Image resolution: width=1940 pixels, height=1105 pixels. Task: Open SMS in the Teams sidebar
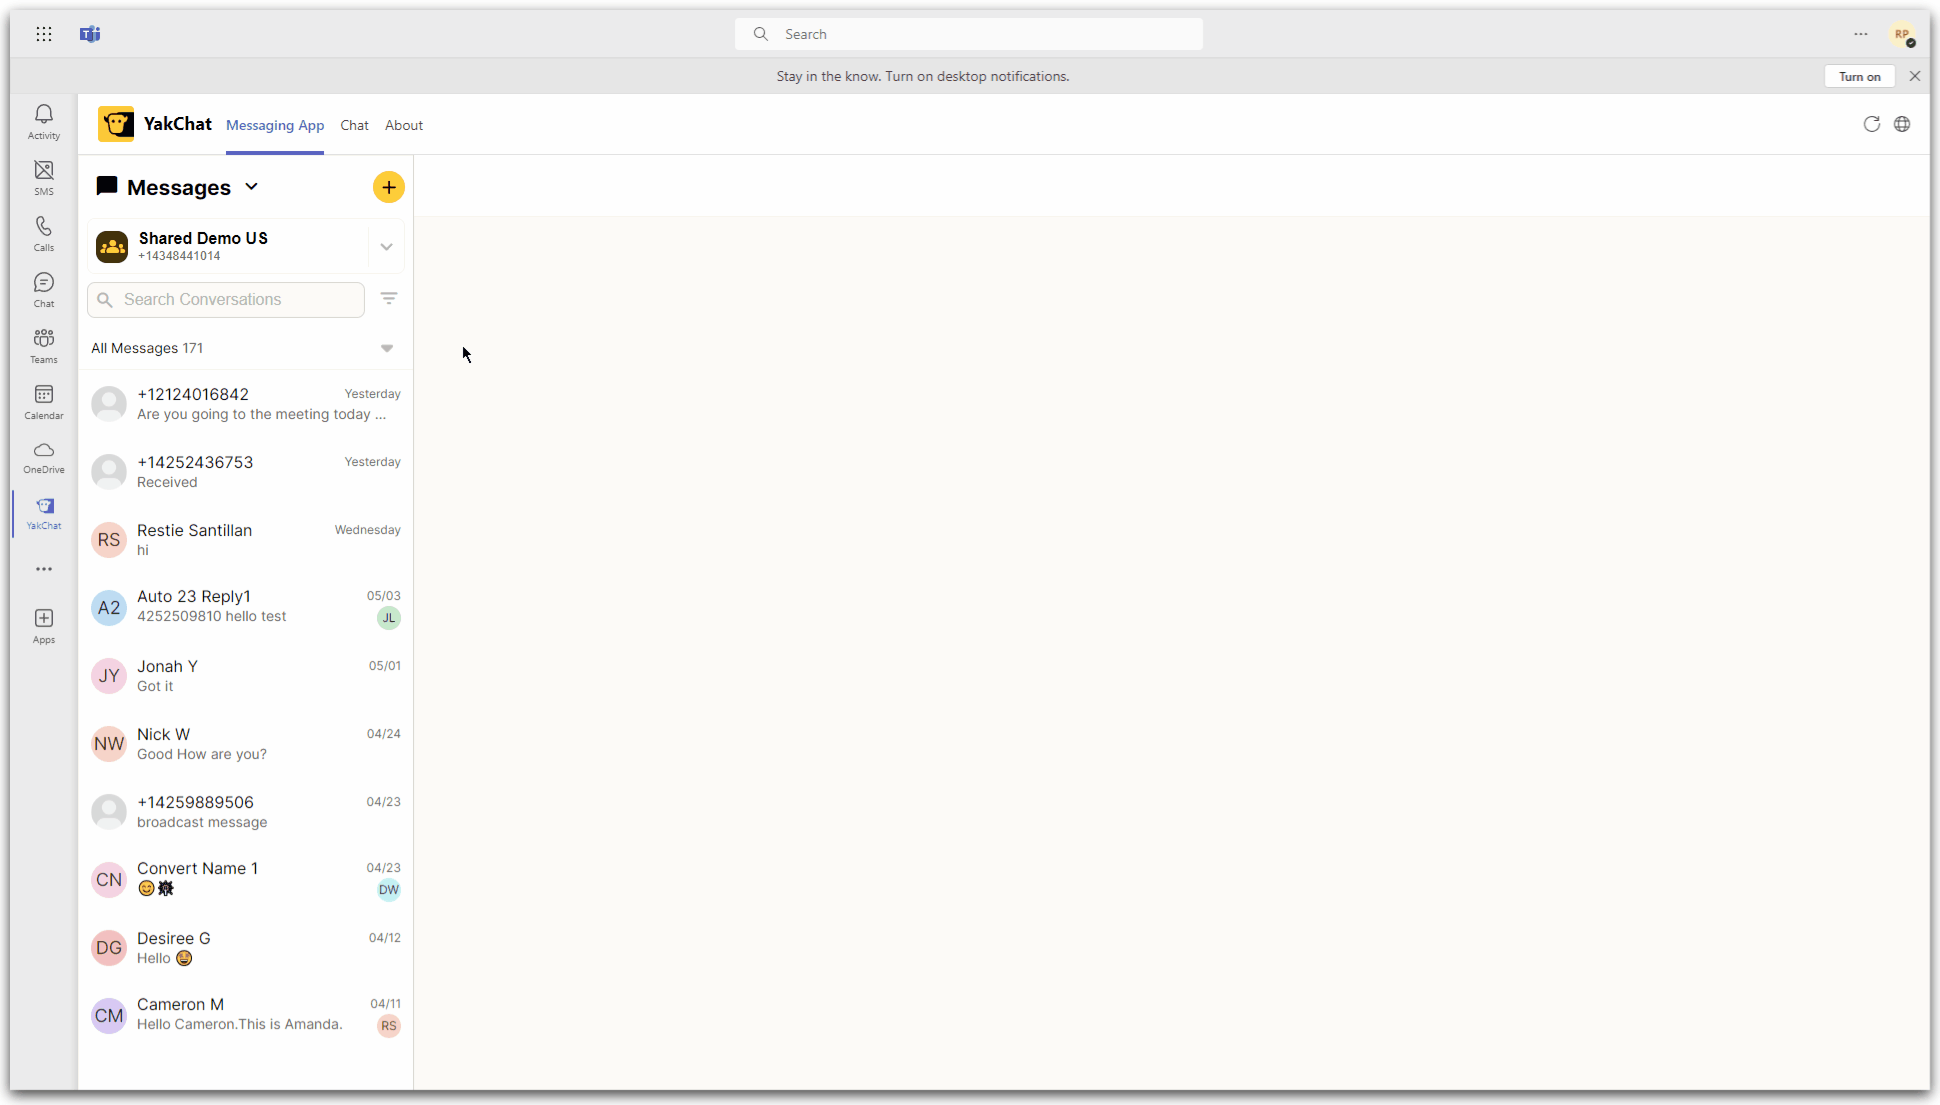coord(44,178)
